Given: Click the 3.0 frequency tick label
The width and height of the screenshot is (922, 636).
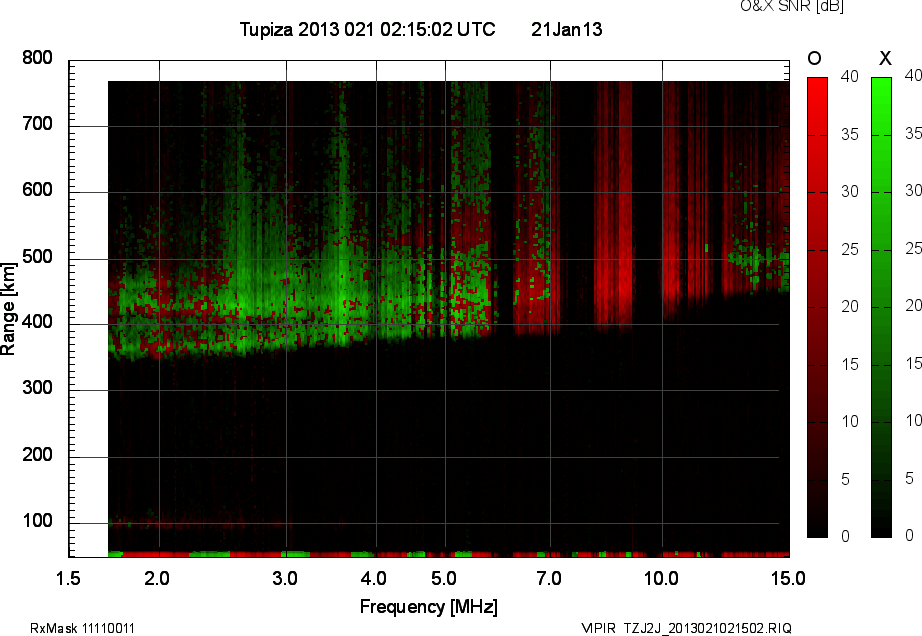Looking at the screenshot, I should point(285,578).
